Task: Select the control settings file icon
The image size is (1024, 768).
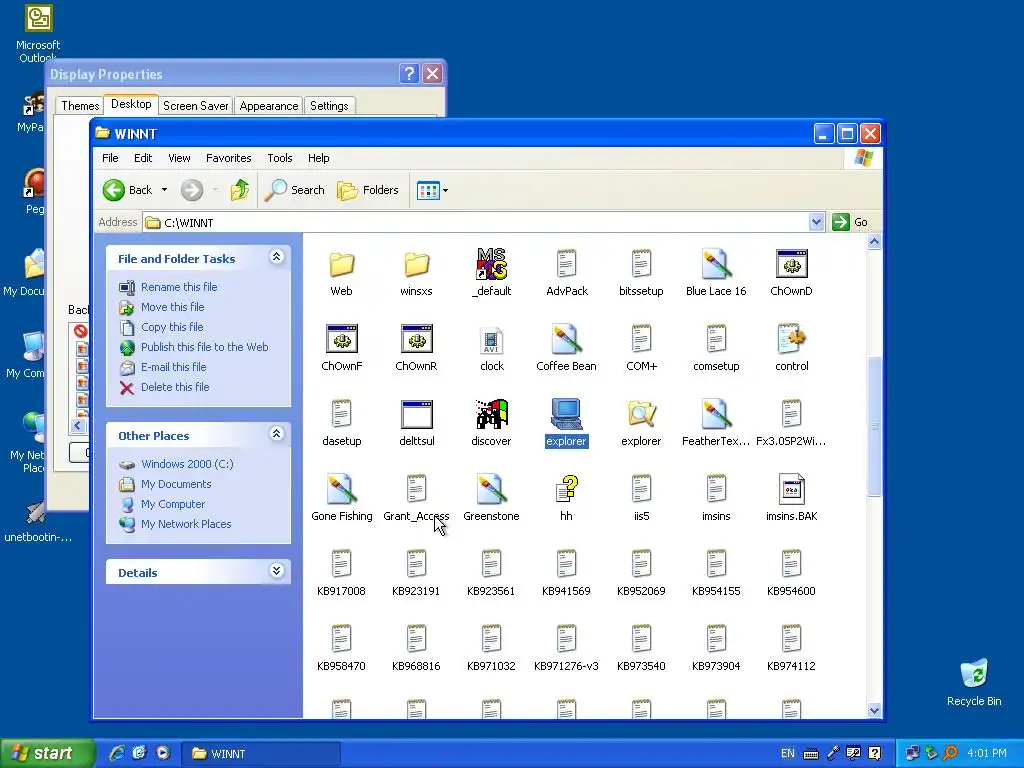Action: tap(792, 339)
